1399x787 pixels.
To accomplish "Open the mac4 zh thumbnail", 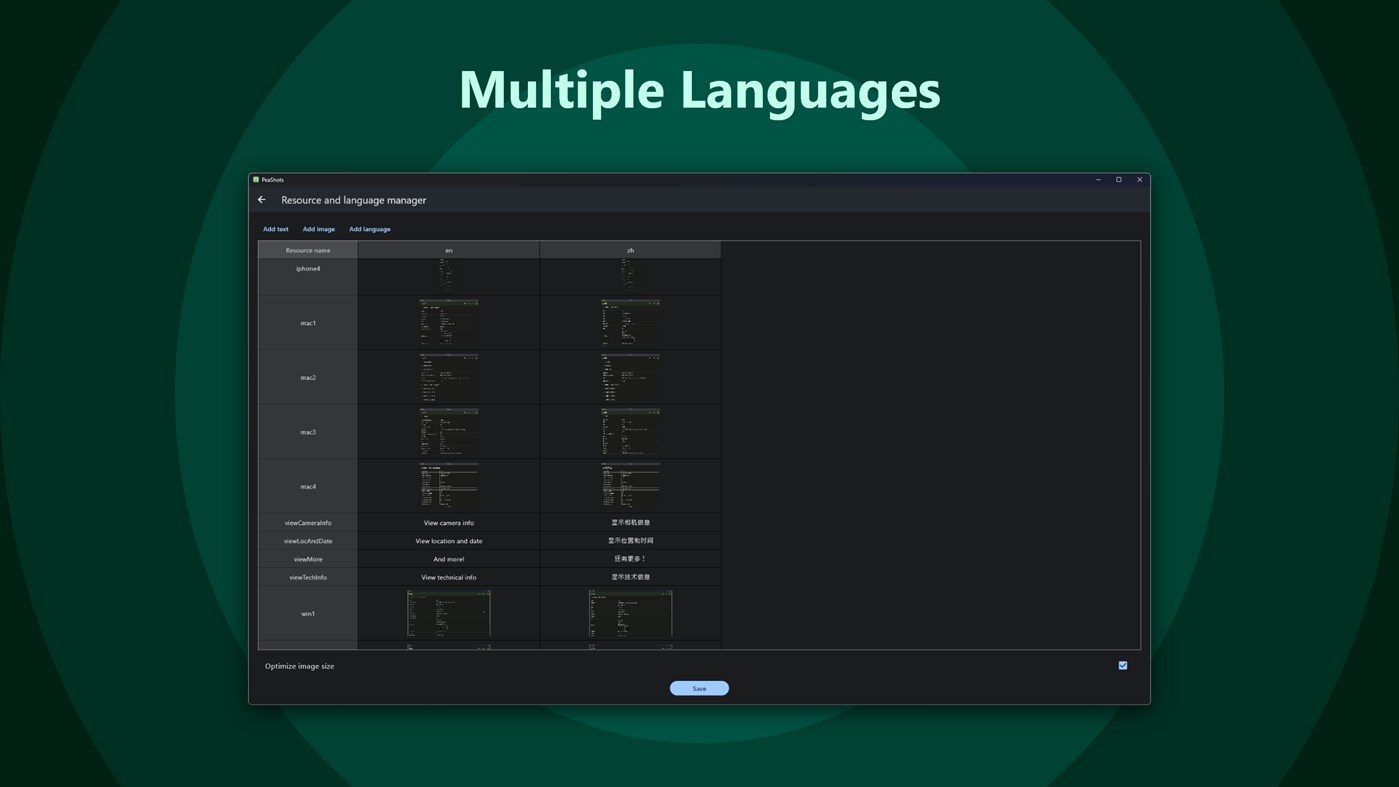I will pos(630,486).
